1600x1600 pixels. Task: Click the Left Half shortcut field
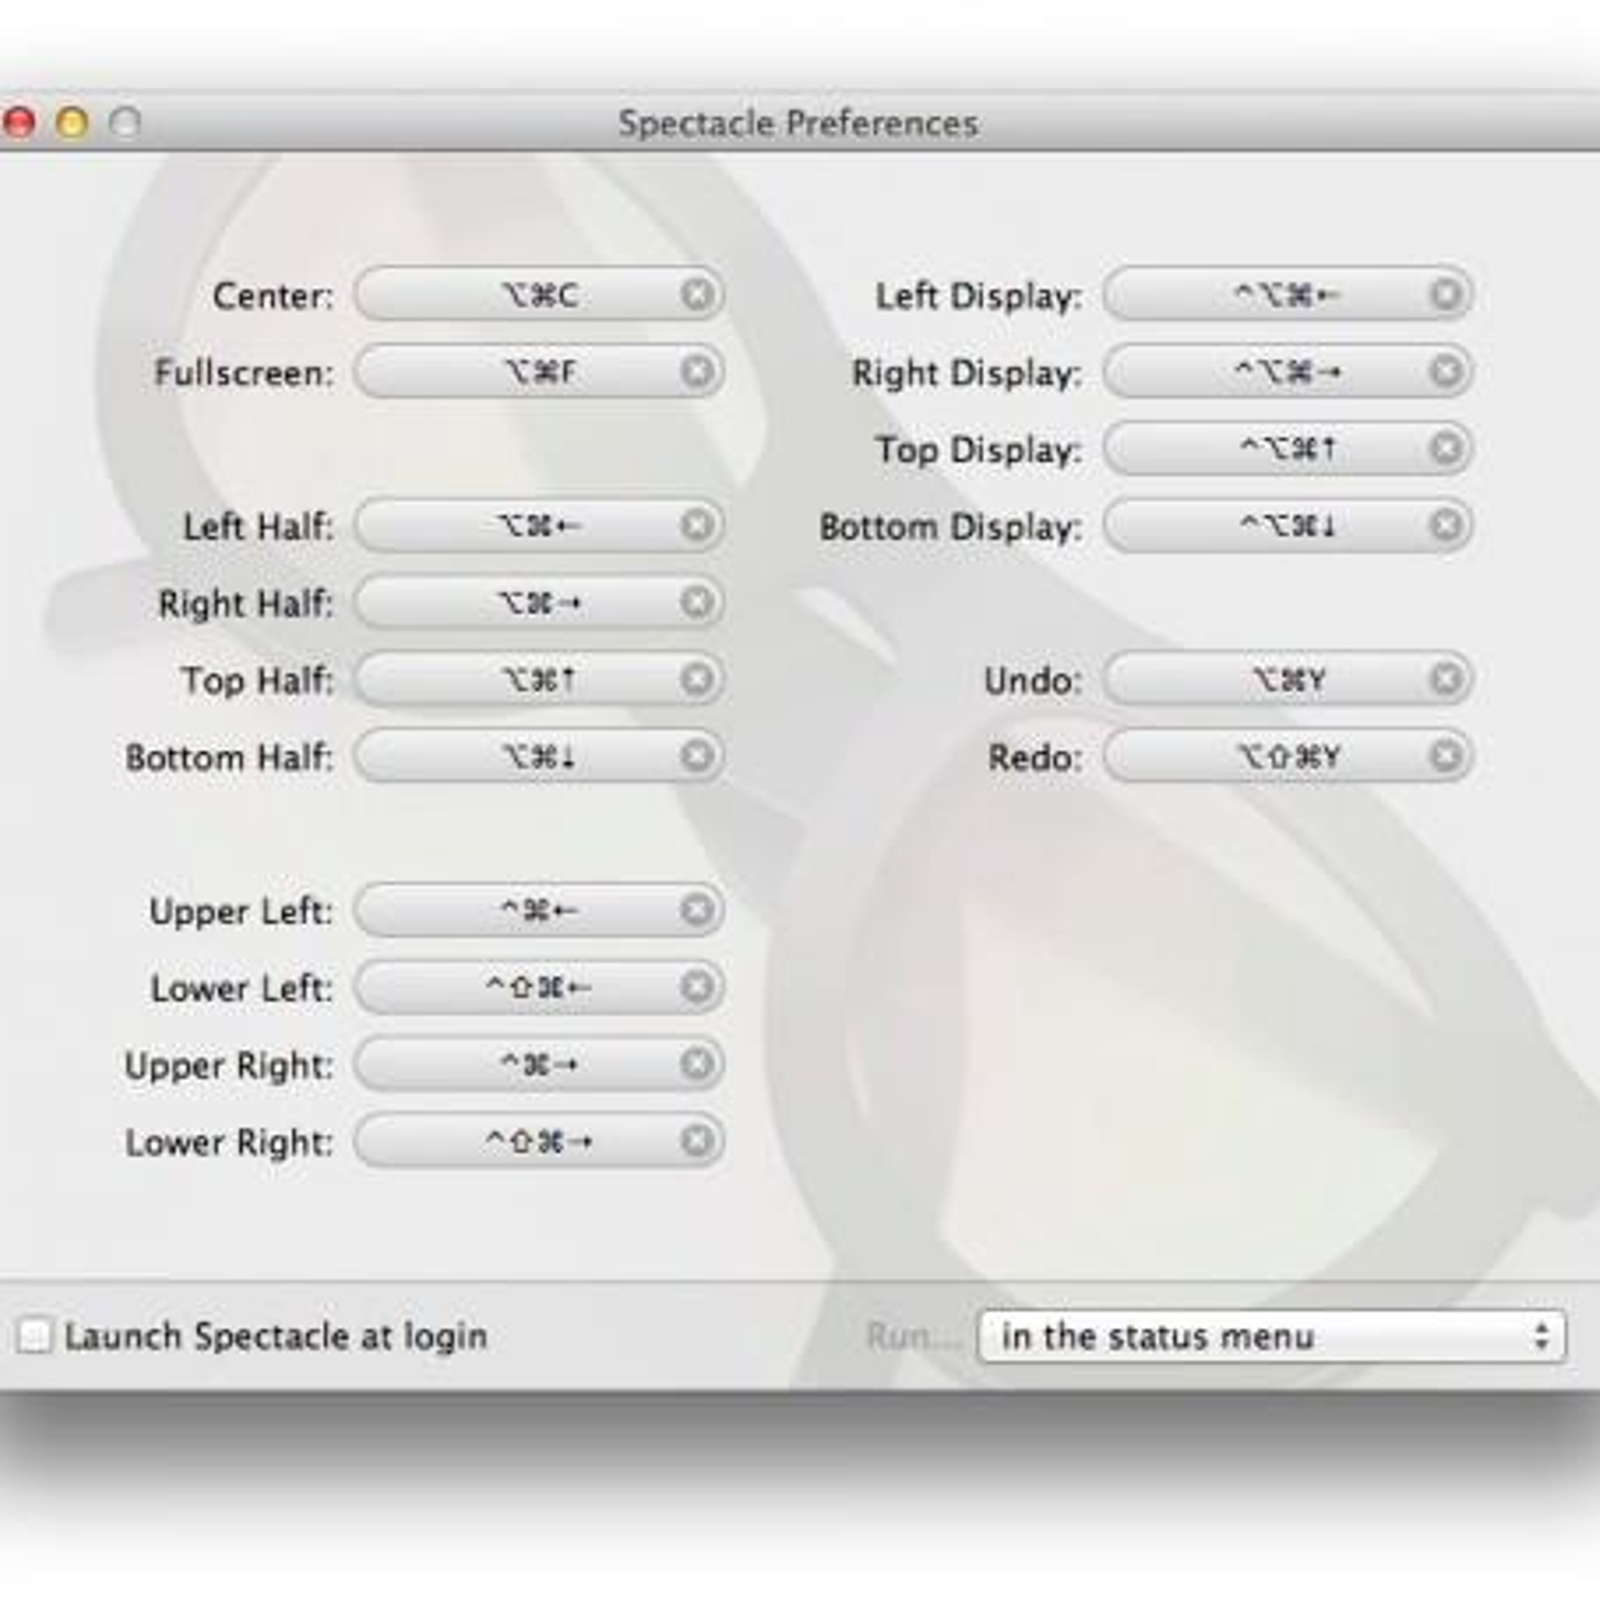click(x=539, y=525)
